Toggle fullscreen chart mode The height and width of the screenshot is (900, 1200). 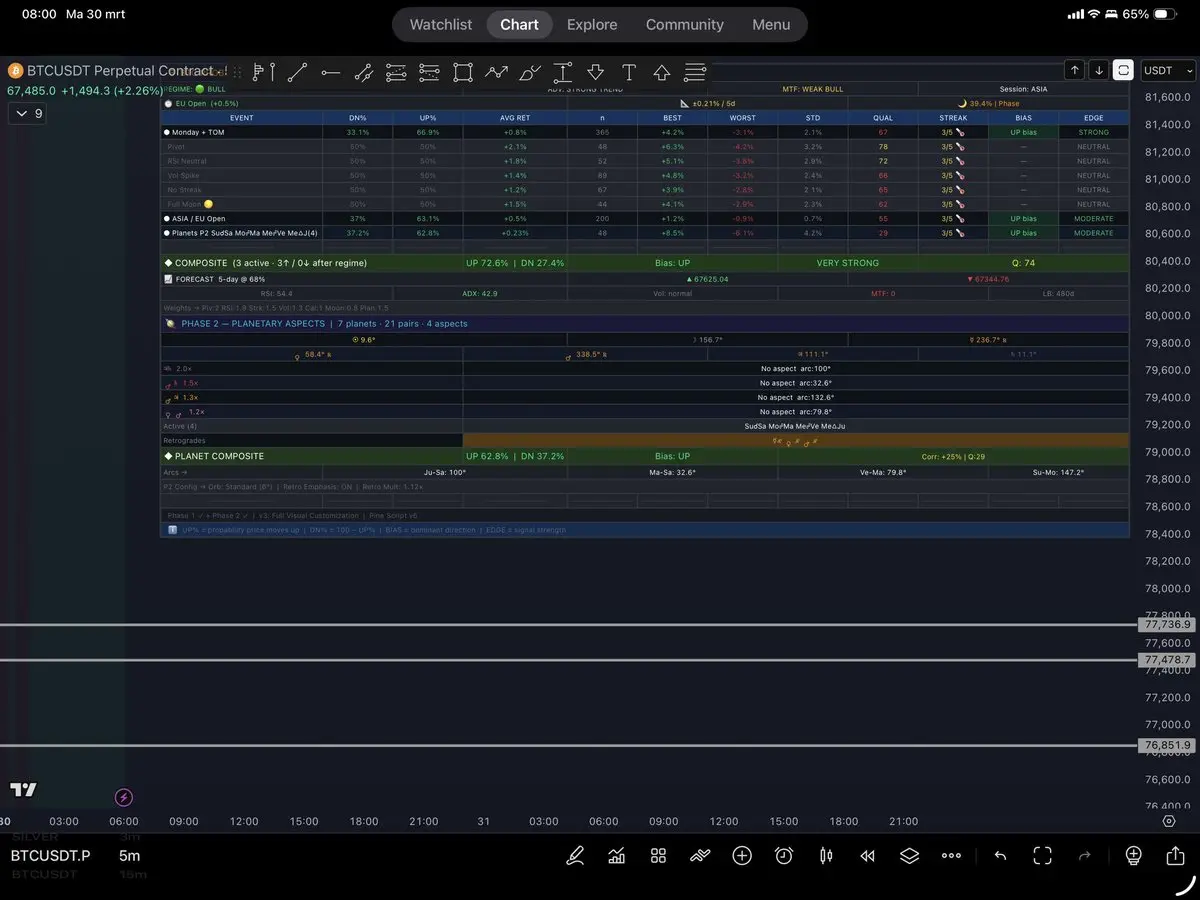coord(1042,856)
